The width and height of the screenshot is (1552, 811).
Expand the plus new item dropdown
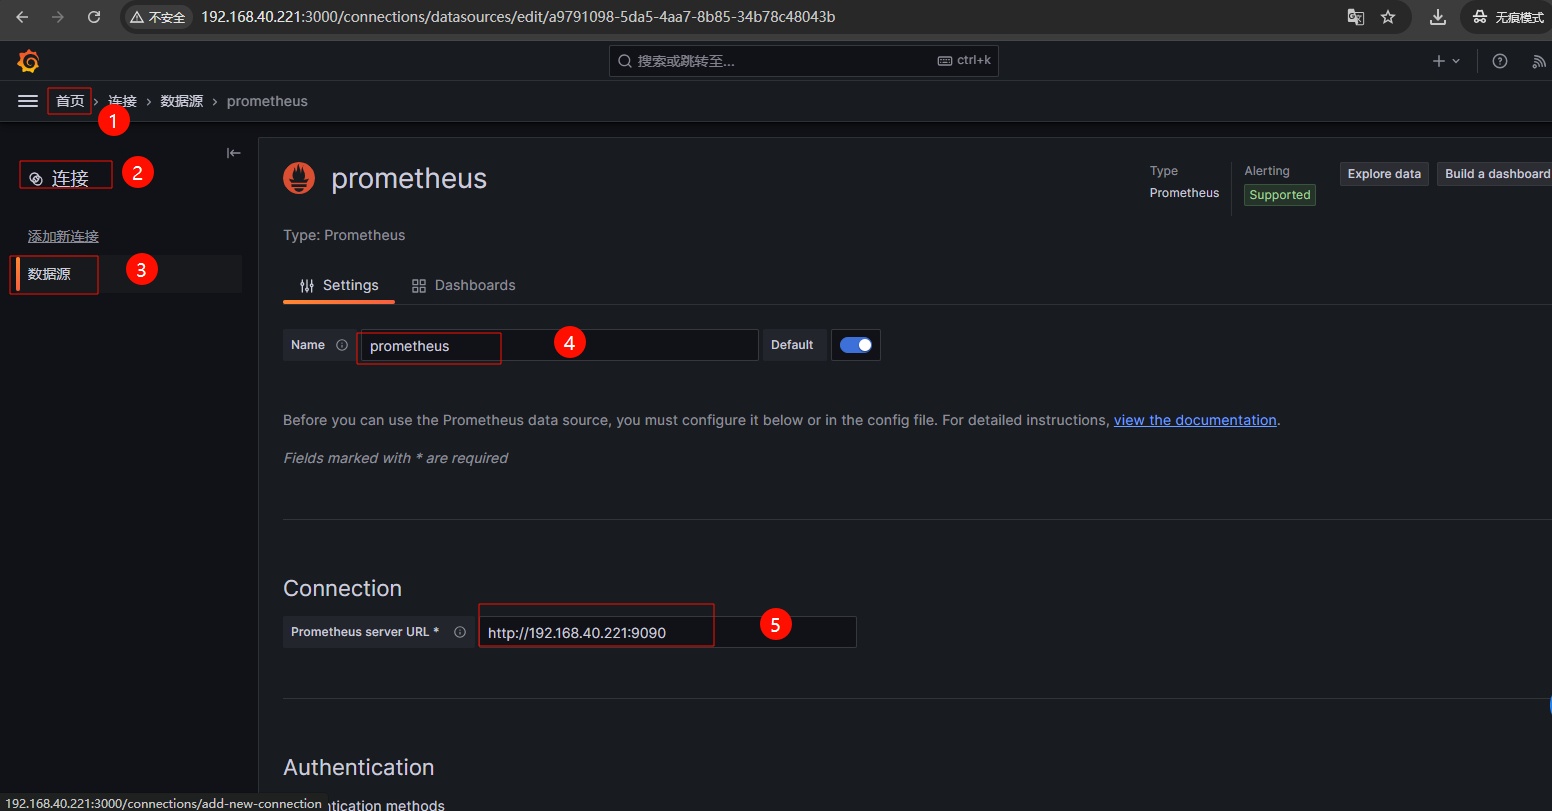tap(1446, 61)
